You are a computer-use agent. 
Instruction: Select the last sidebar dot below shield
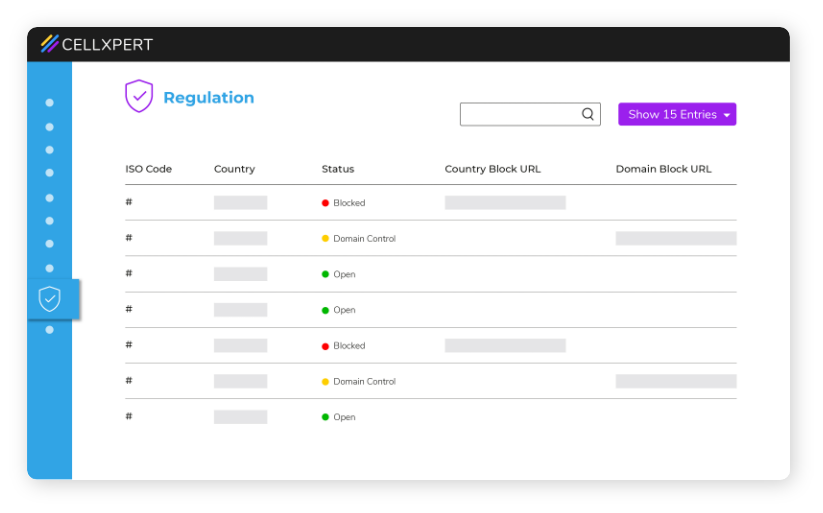[x=49, y=330]
